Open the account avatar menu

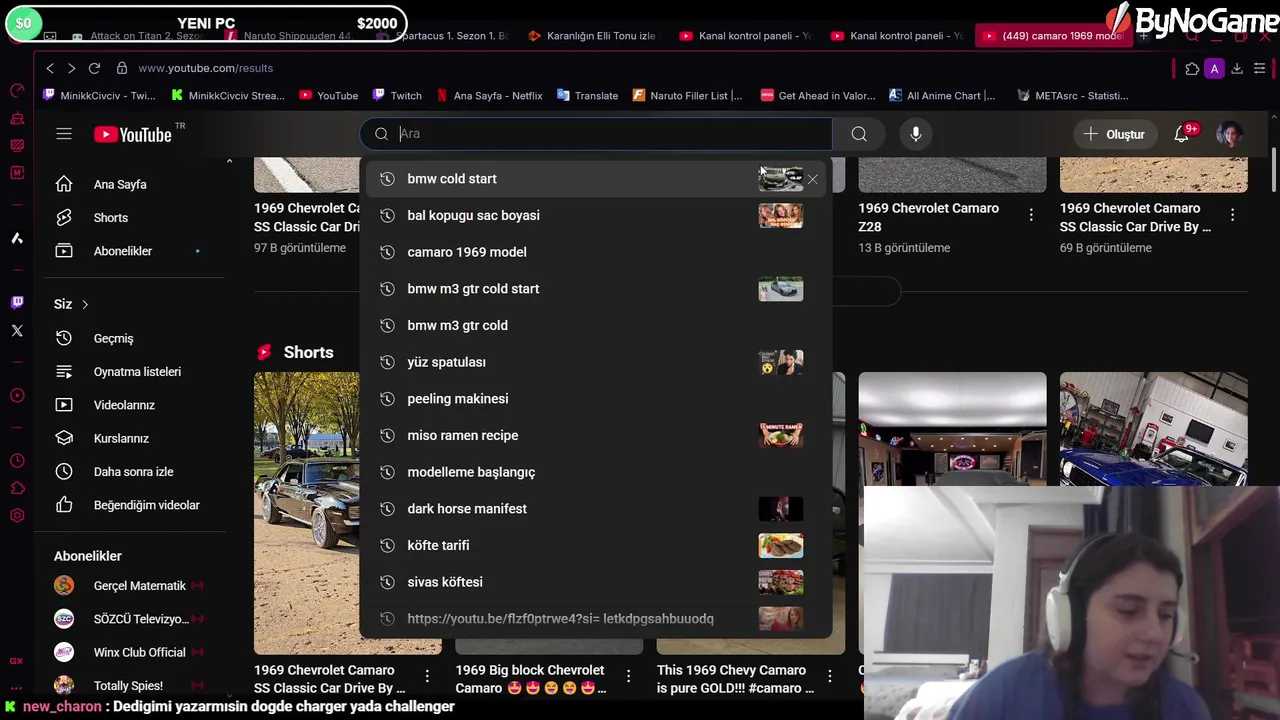point(1229,134)
